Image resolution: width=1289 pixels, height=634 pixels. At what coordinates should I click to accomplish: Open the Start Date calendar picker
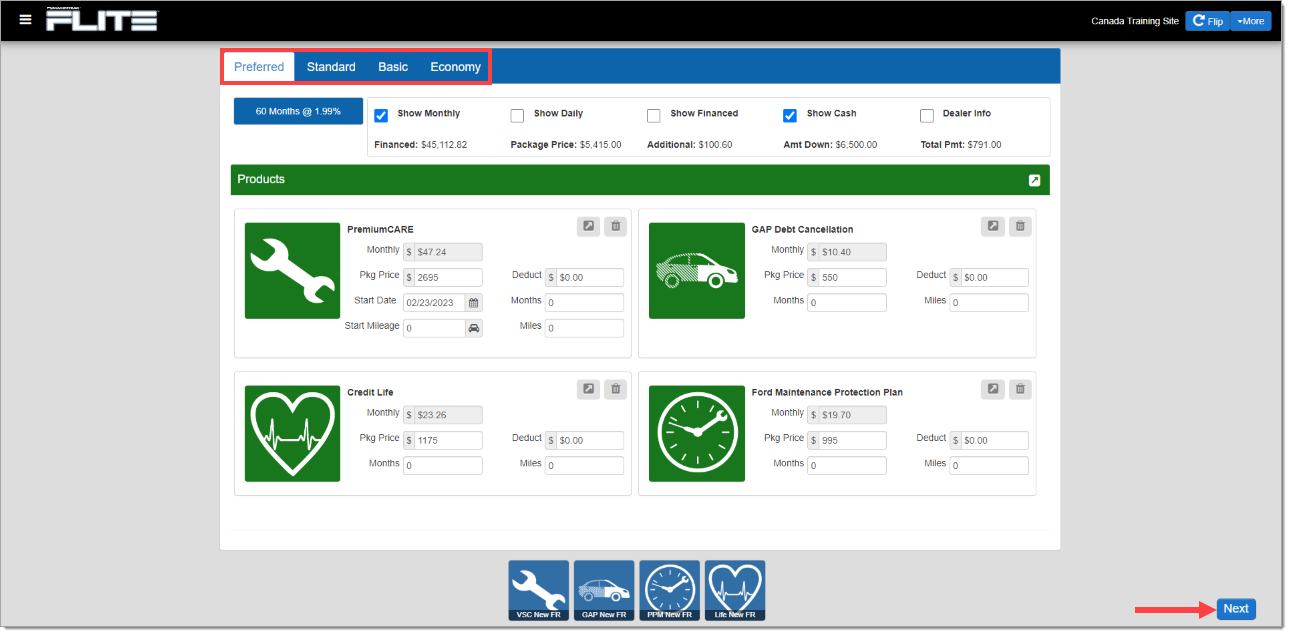click(x=474, y=303)
